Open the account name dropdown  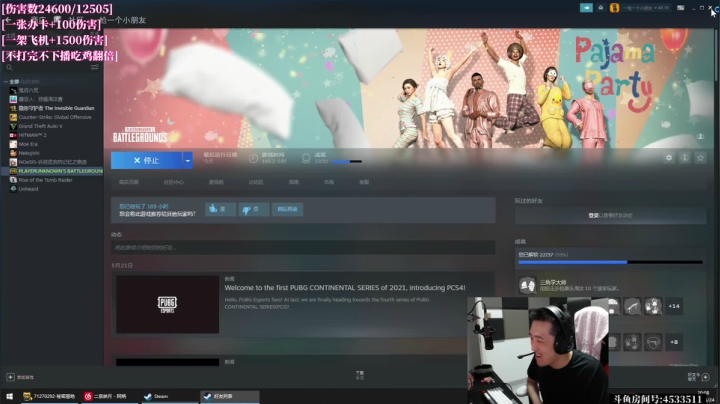[646, 8]
